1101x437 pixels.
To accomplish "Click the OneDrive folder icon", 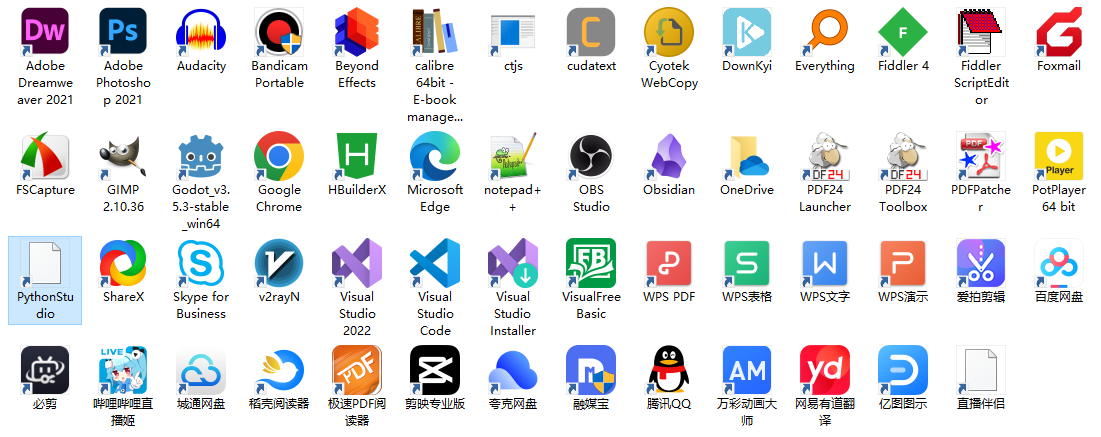I will (x=747, y=157).
